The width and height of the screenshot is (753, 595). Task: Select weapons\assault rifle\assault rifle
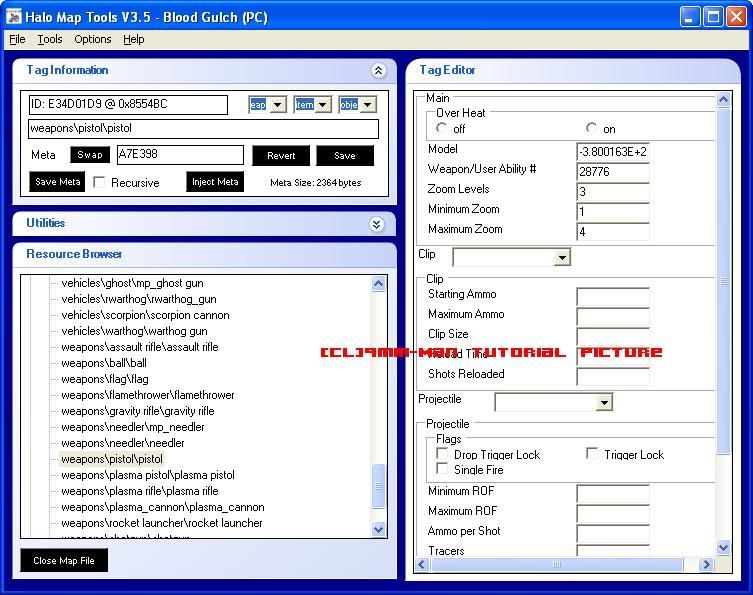point(140,347)
